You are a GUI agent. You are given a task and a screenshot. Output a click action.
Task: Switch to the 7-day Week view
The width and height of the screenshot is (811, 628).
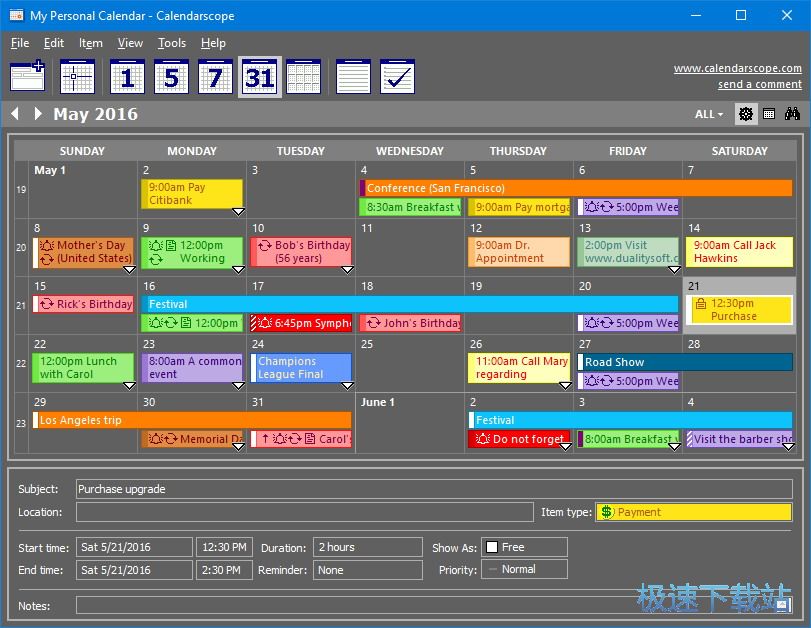click(x=214, y=76)
